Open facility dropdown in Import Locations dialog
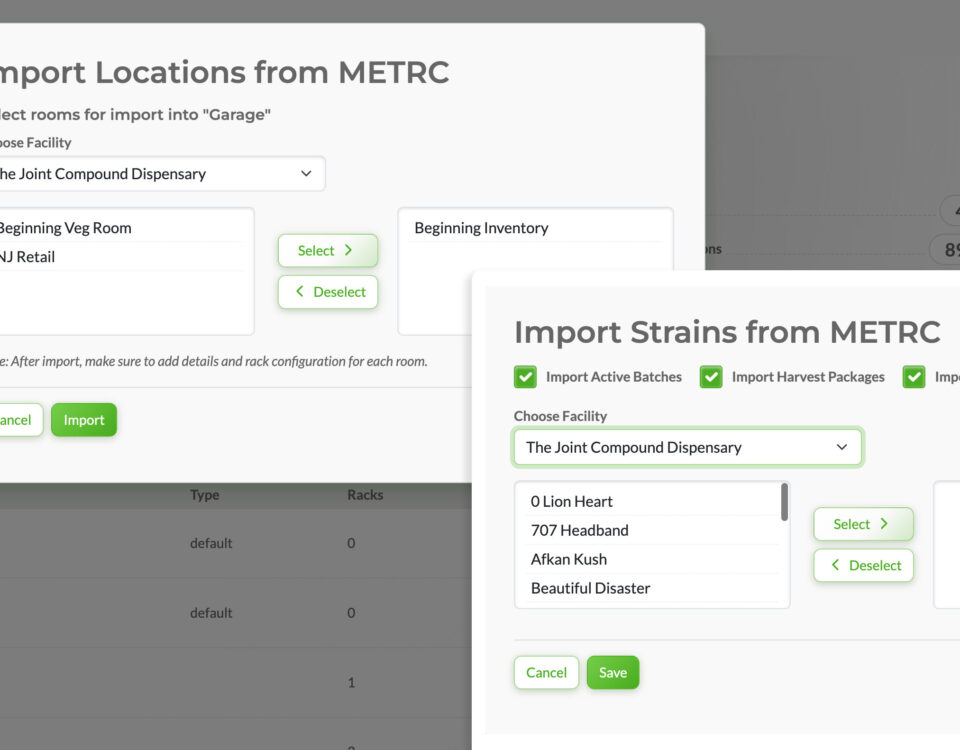 (160, 174)
